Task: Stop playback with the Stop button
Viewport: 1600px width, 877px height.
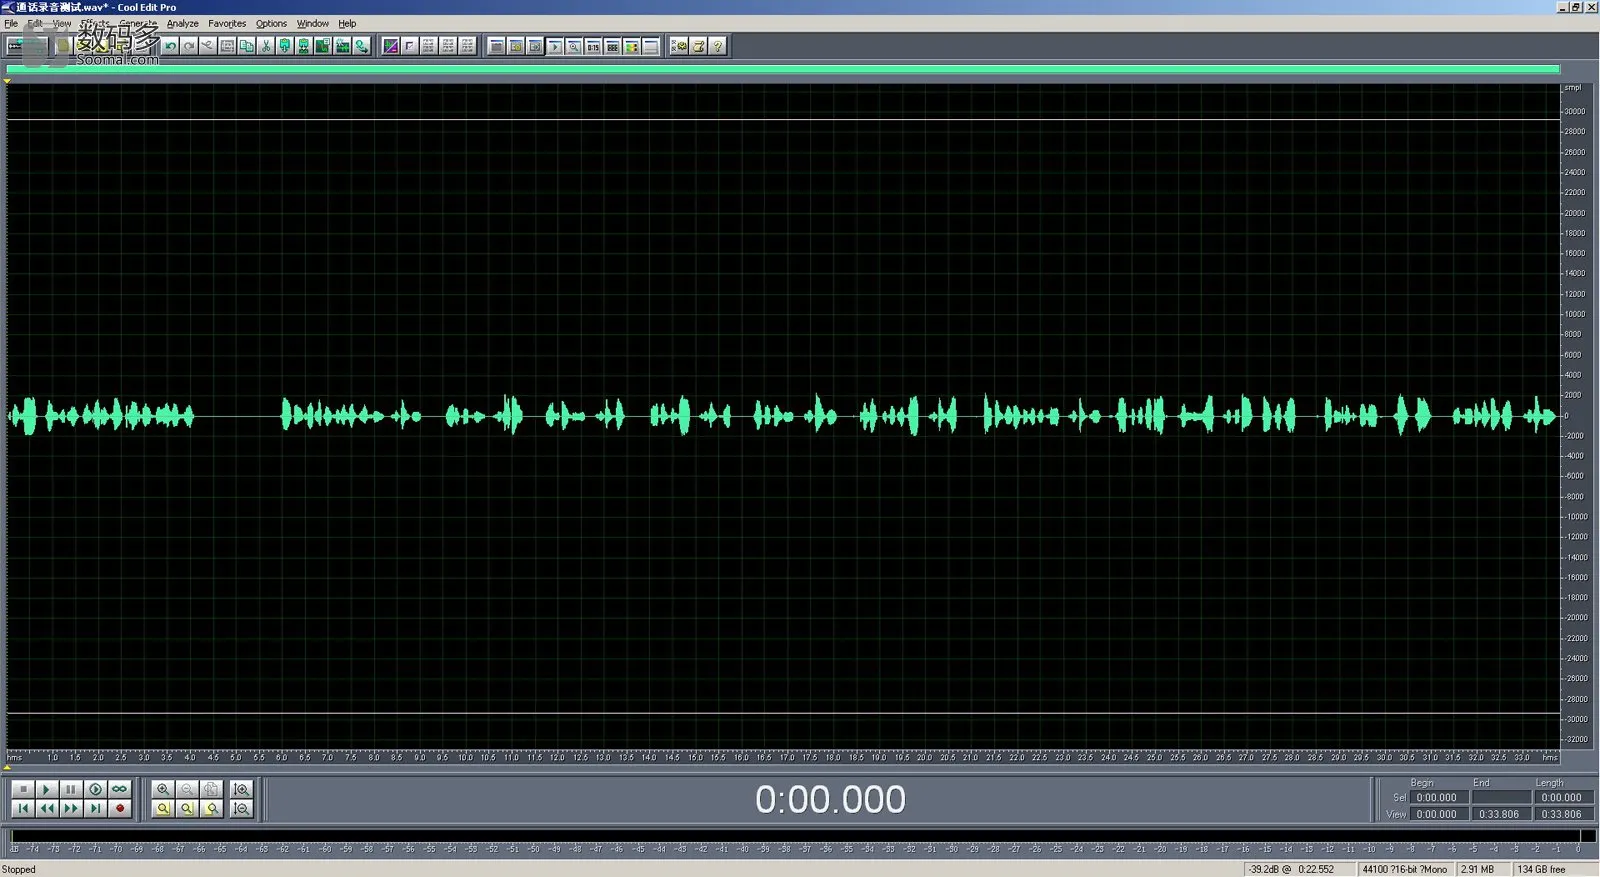Action: (x=22, y=789)
